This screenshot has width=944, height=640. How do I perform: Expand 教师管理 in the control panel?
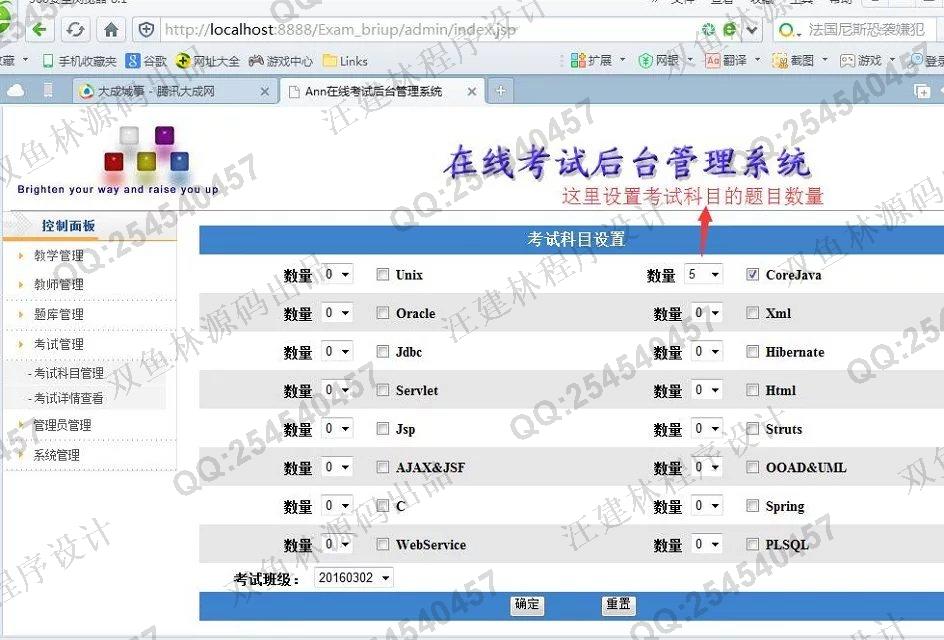point(58,285)
